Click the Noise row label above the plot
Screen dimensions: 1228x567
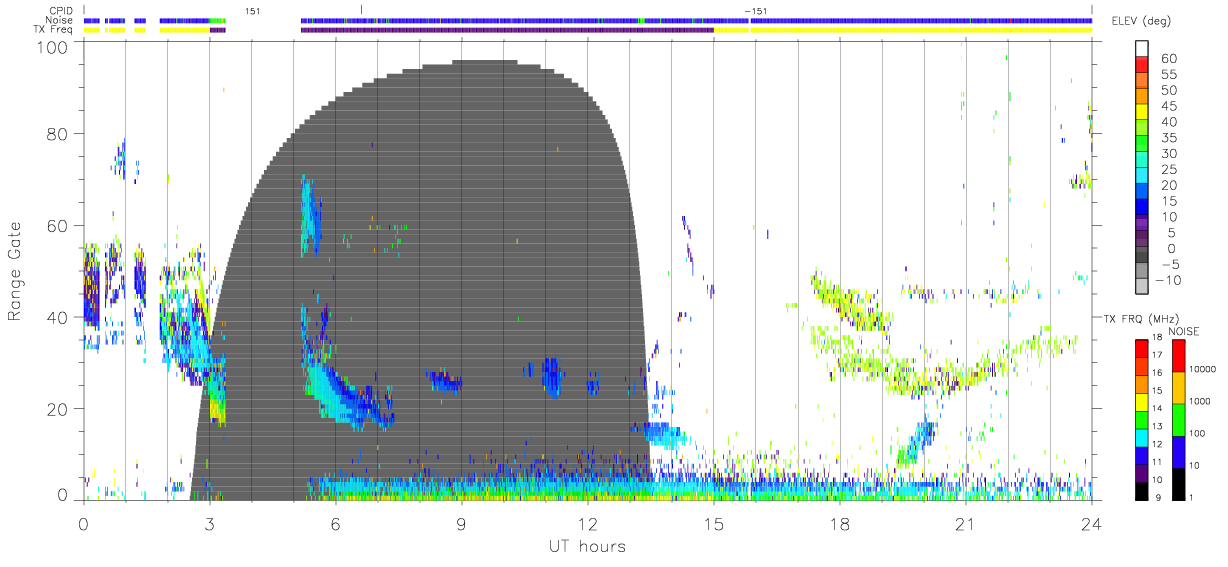pos(59,20)
